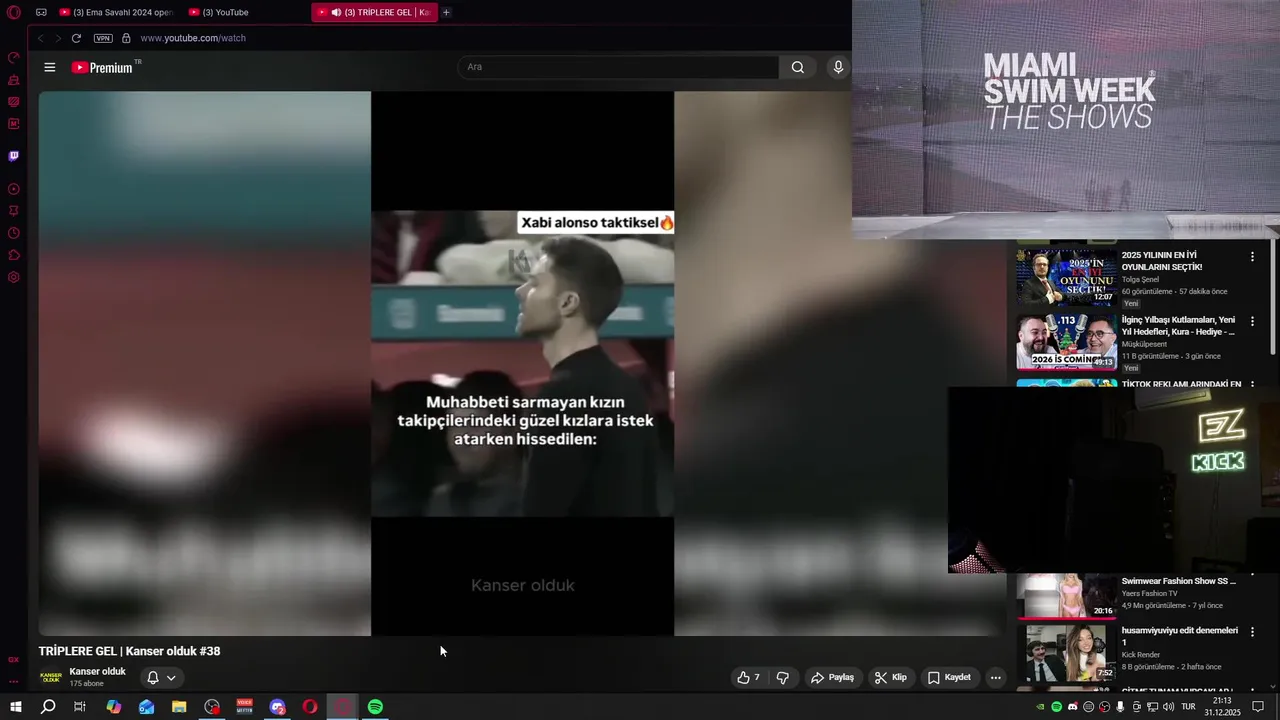The height and width of the screenshot is (720, 1280).
Task: Go to YouTube Premium home logo
Action: click(x=102, y=67)
